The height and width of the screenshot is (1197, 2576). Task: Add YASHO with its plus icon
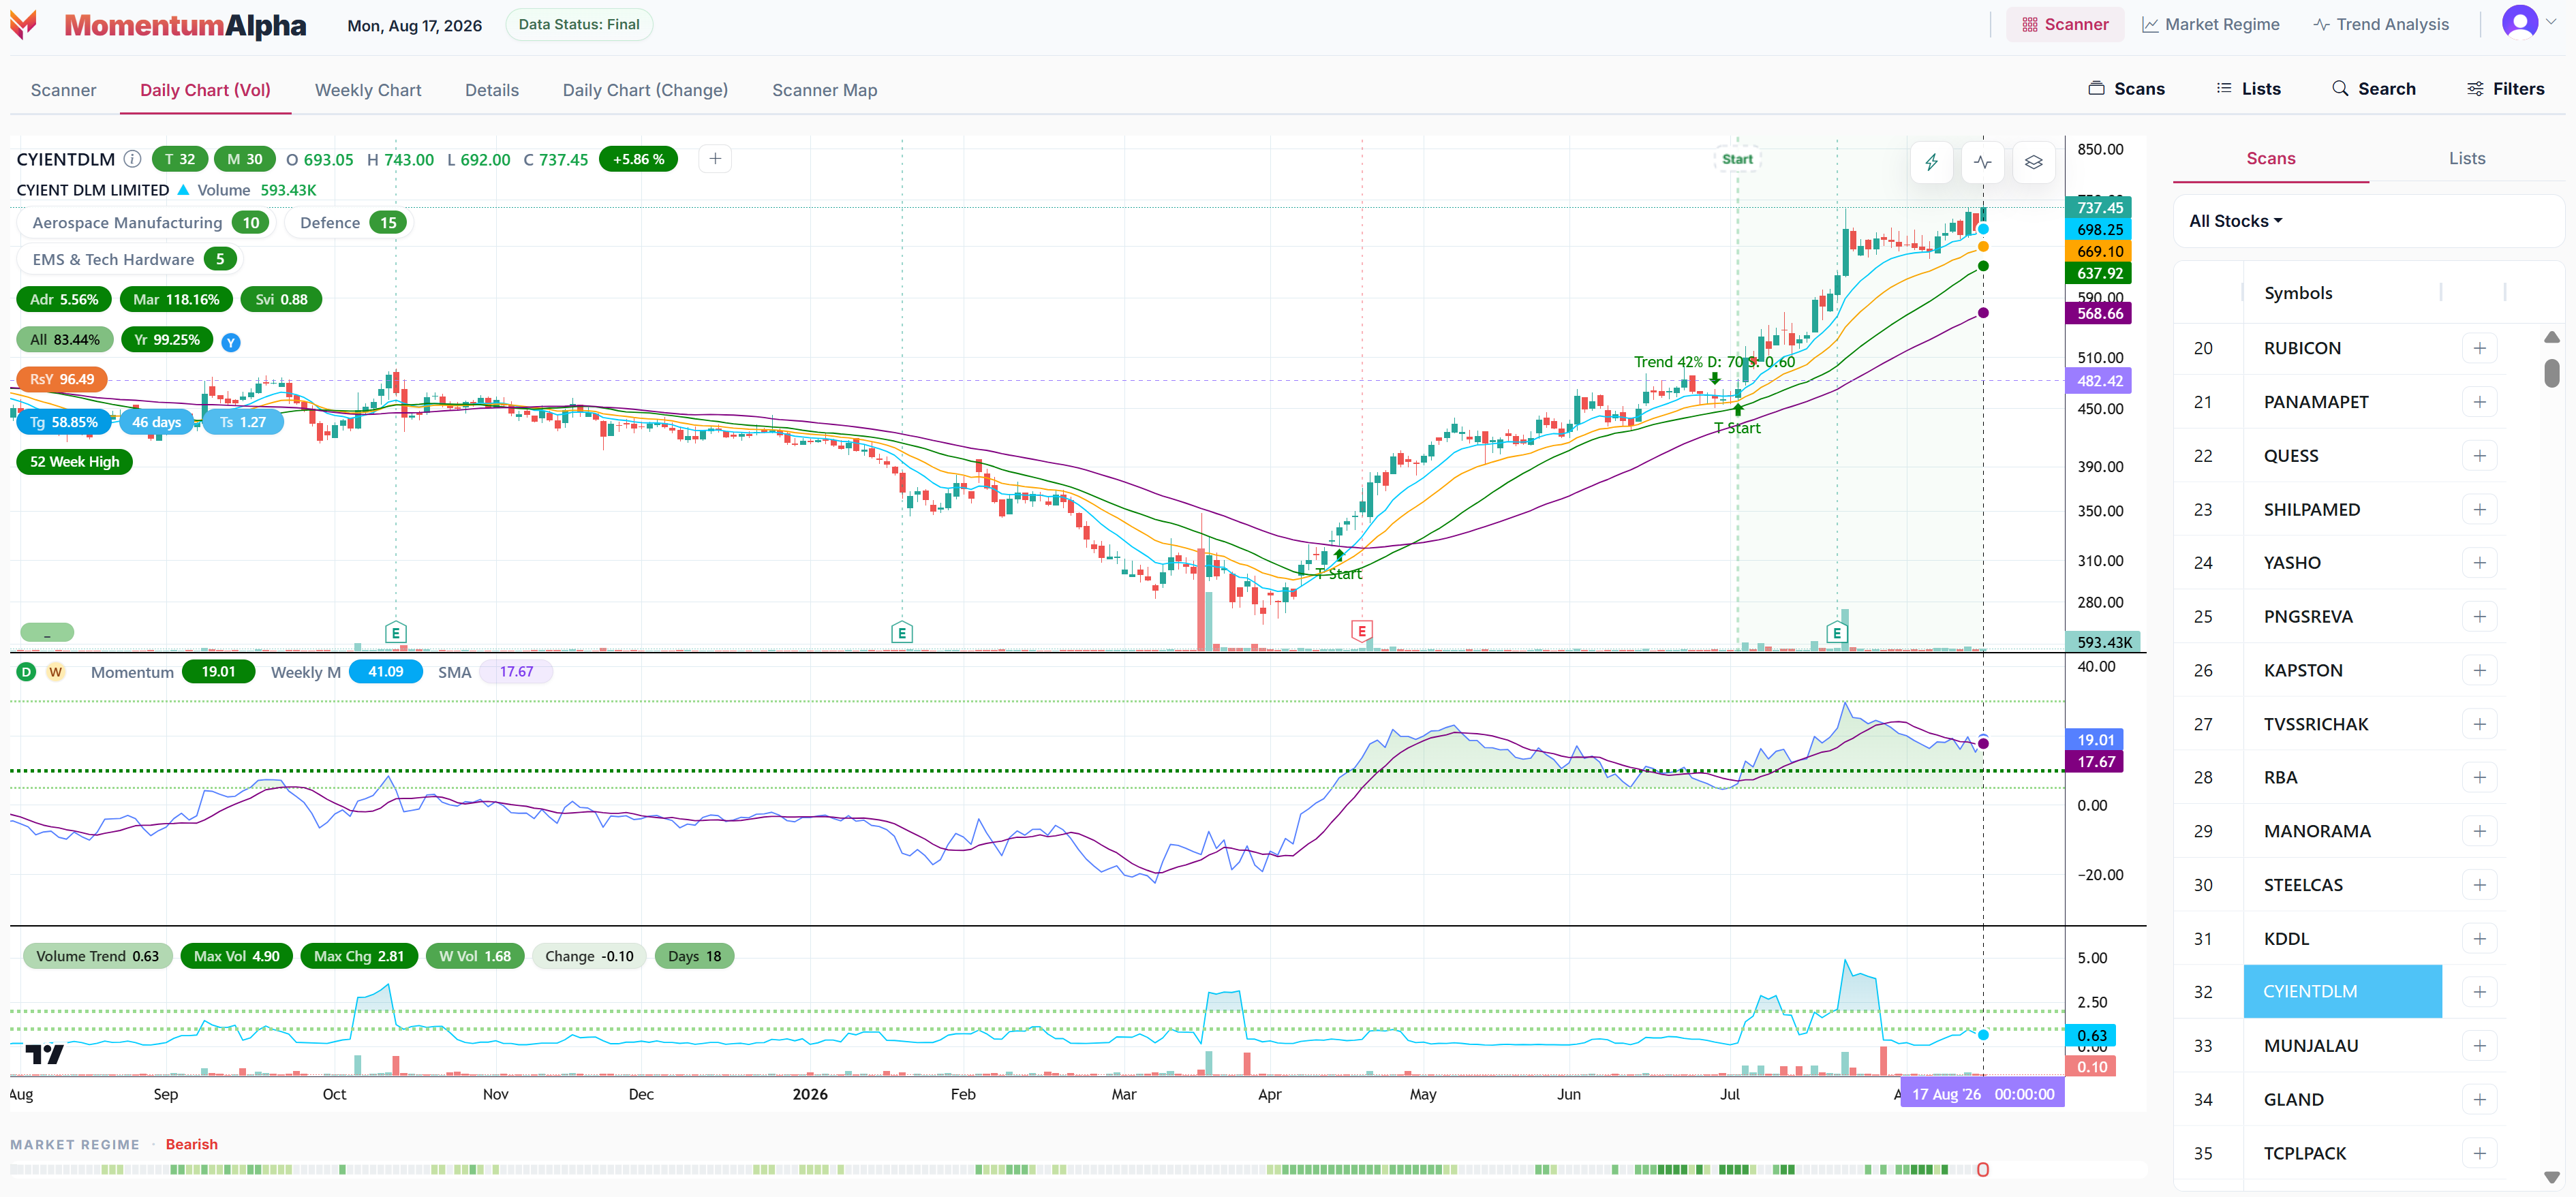[x=2479, y=563]
